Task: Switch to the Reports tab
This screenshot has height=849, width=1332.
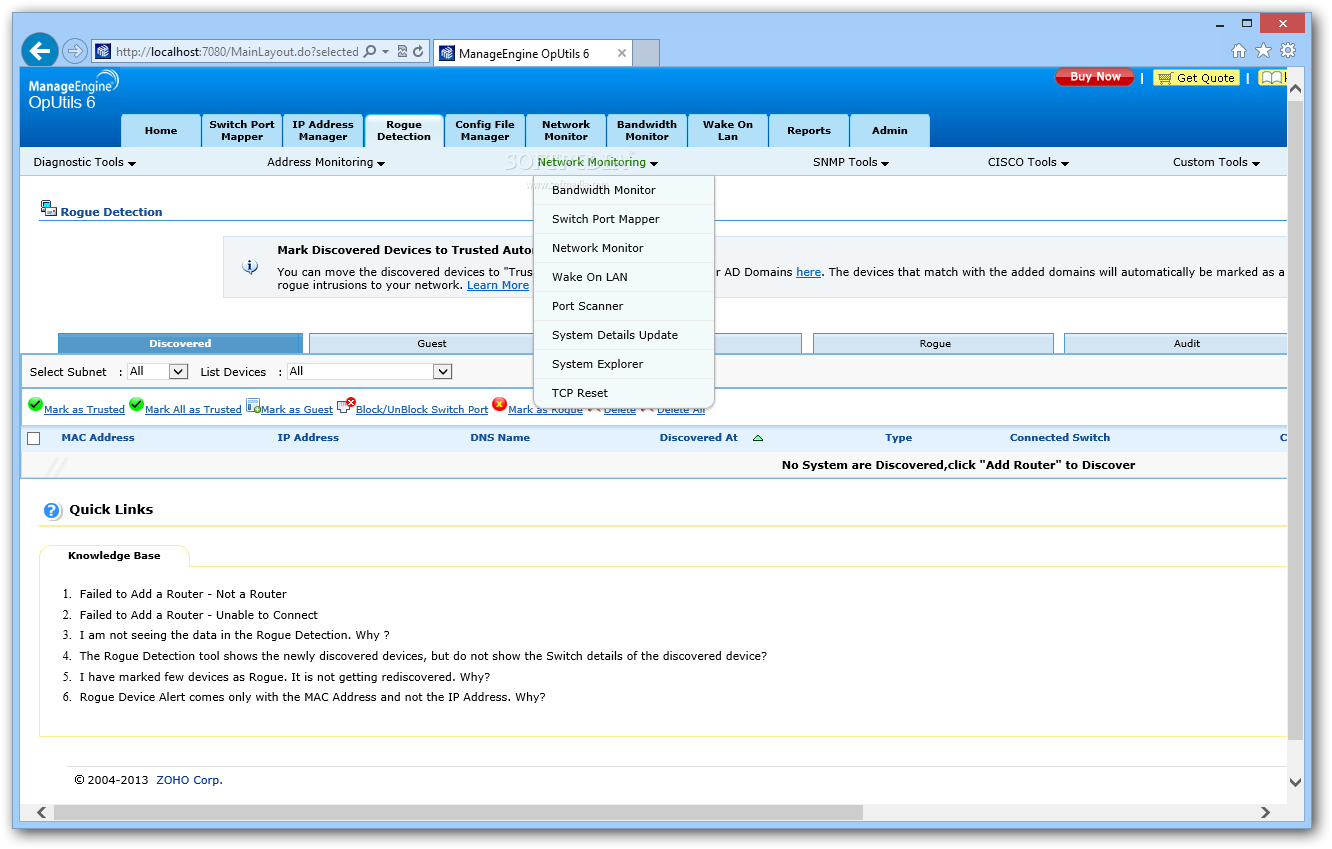Action: point(809,131)
